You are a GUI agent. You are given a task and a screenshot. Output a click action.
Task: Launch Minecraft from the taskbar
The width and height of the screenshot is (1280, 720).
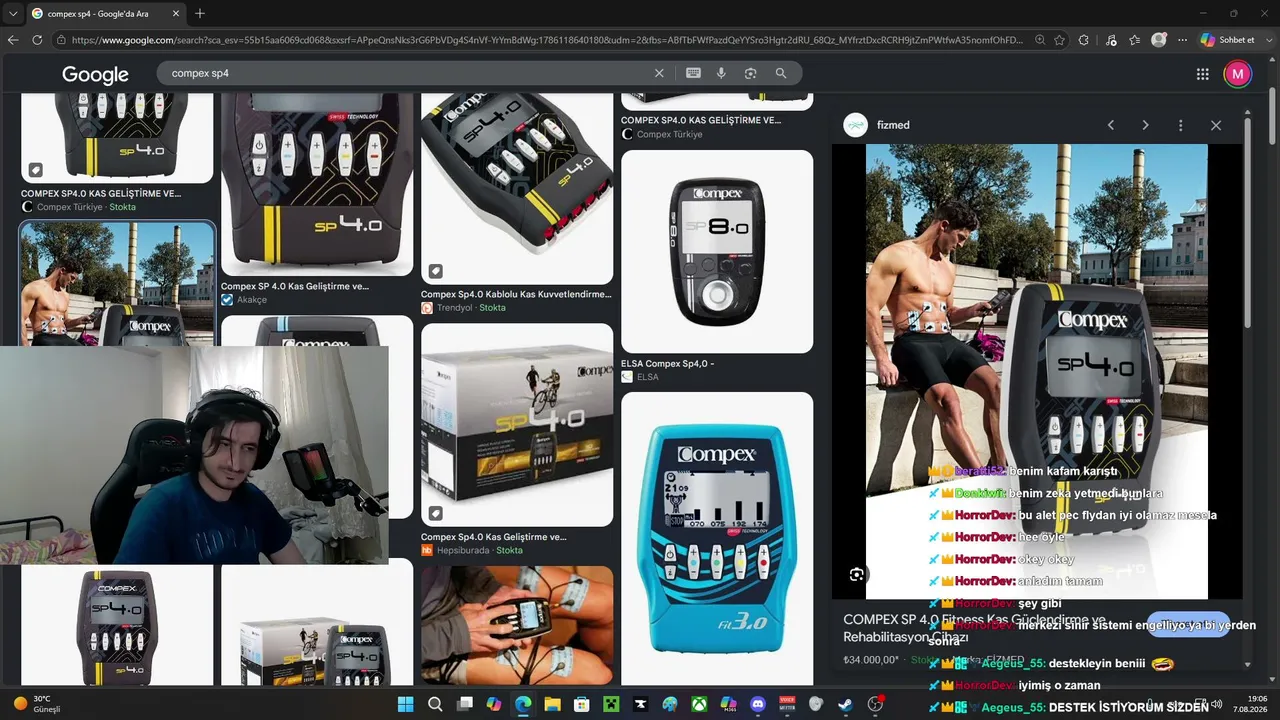[x=611, y=704]
